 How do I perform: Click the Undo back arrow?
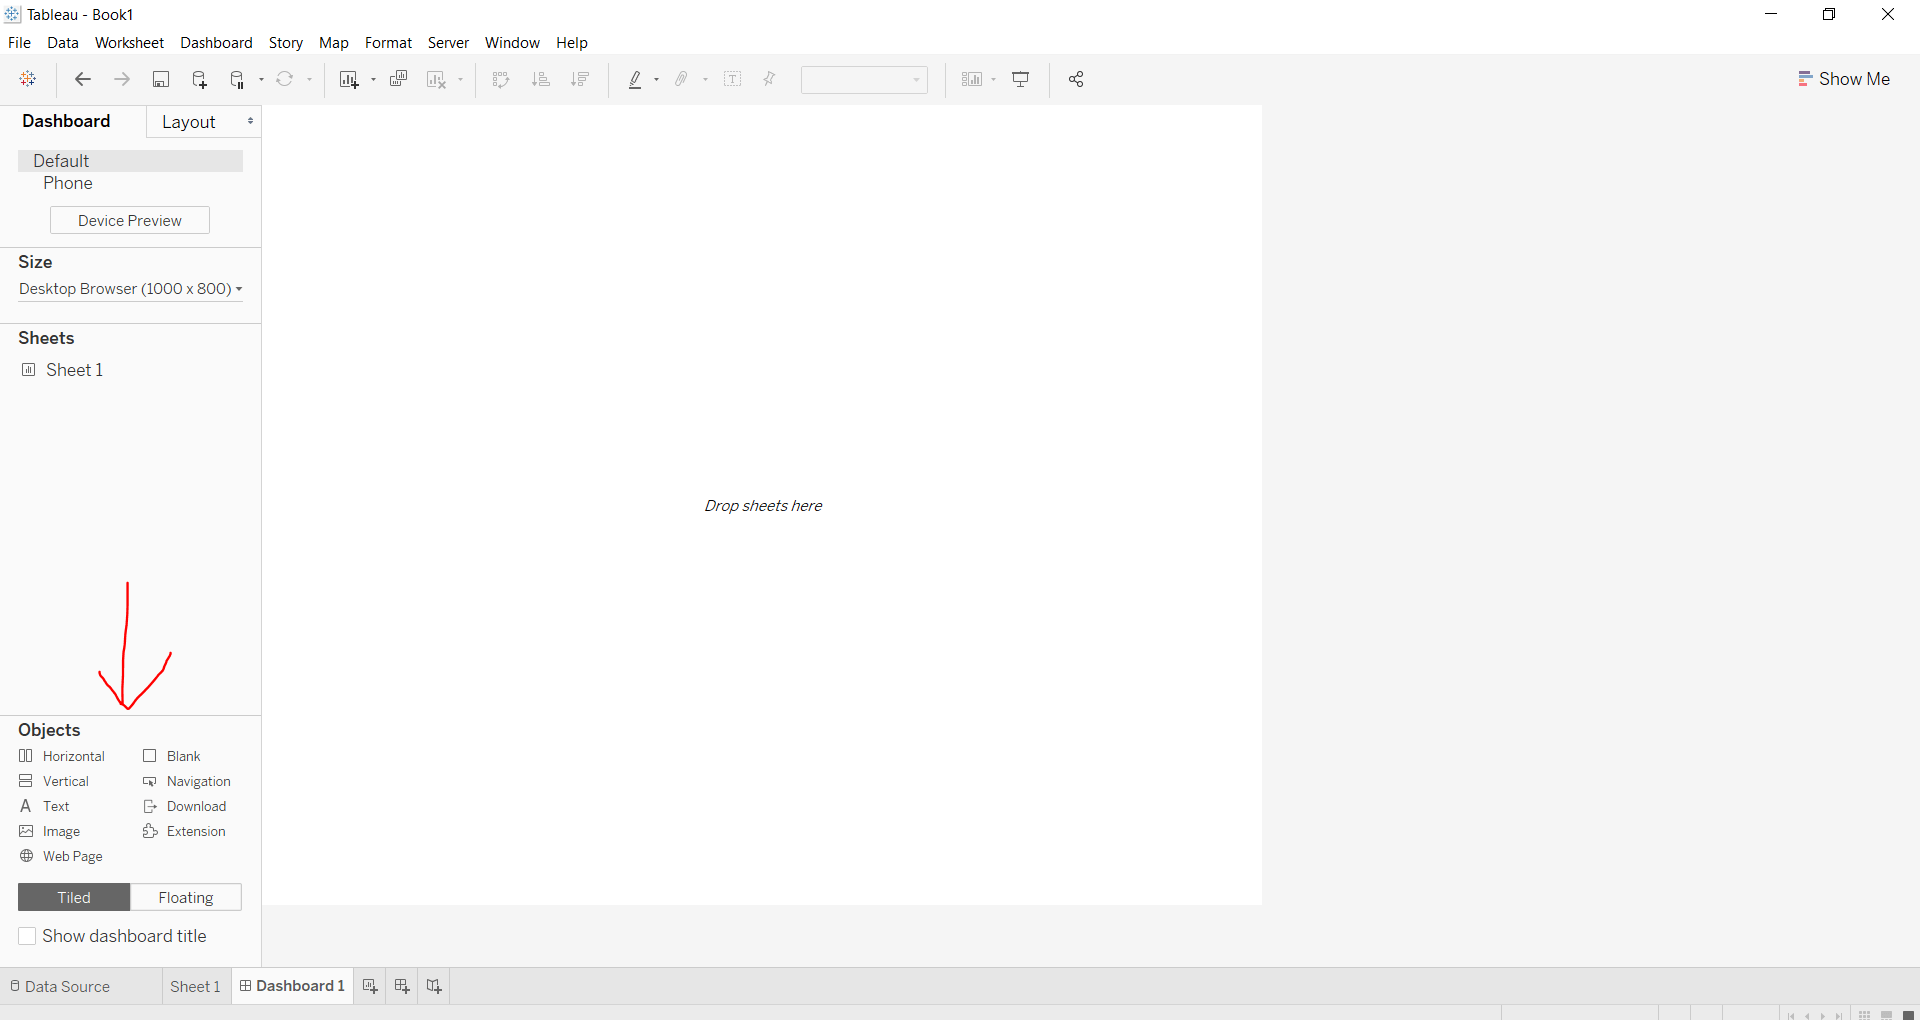pos(83,79)
